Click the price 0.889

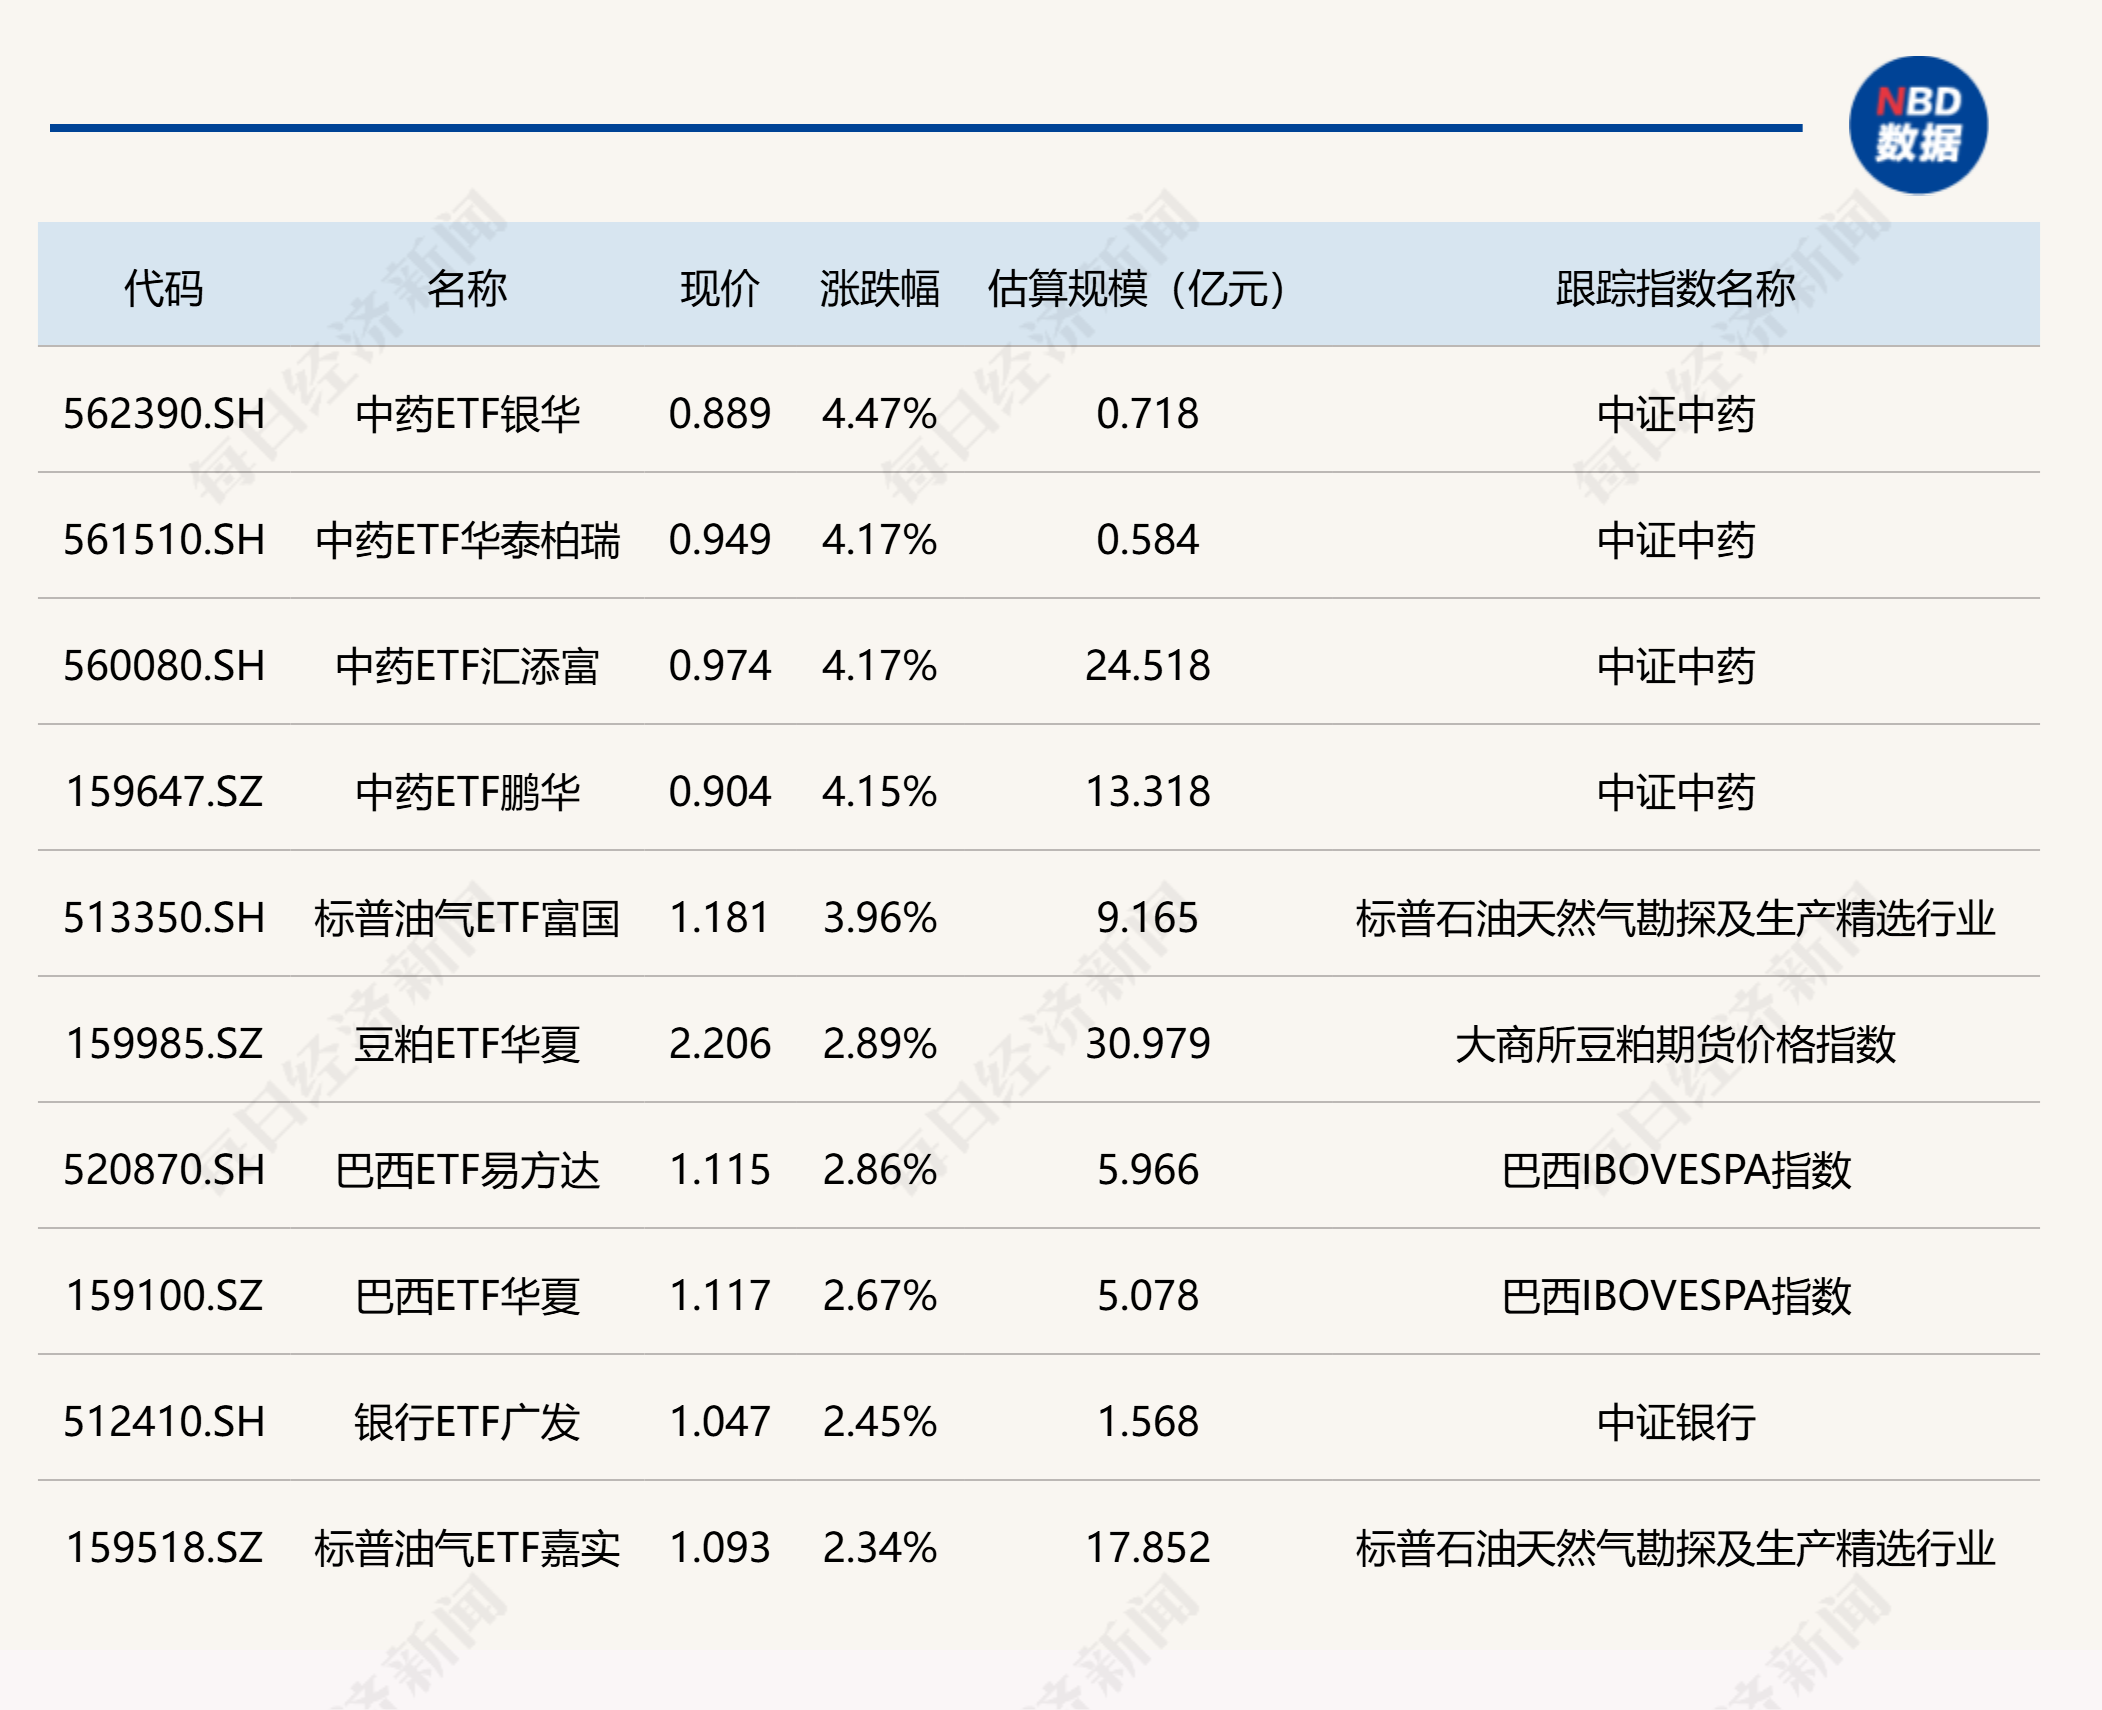(720, 414)
